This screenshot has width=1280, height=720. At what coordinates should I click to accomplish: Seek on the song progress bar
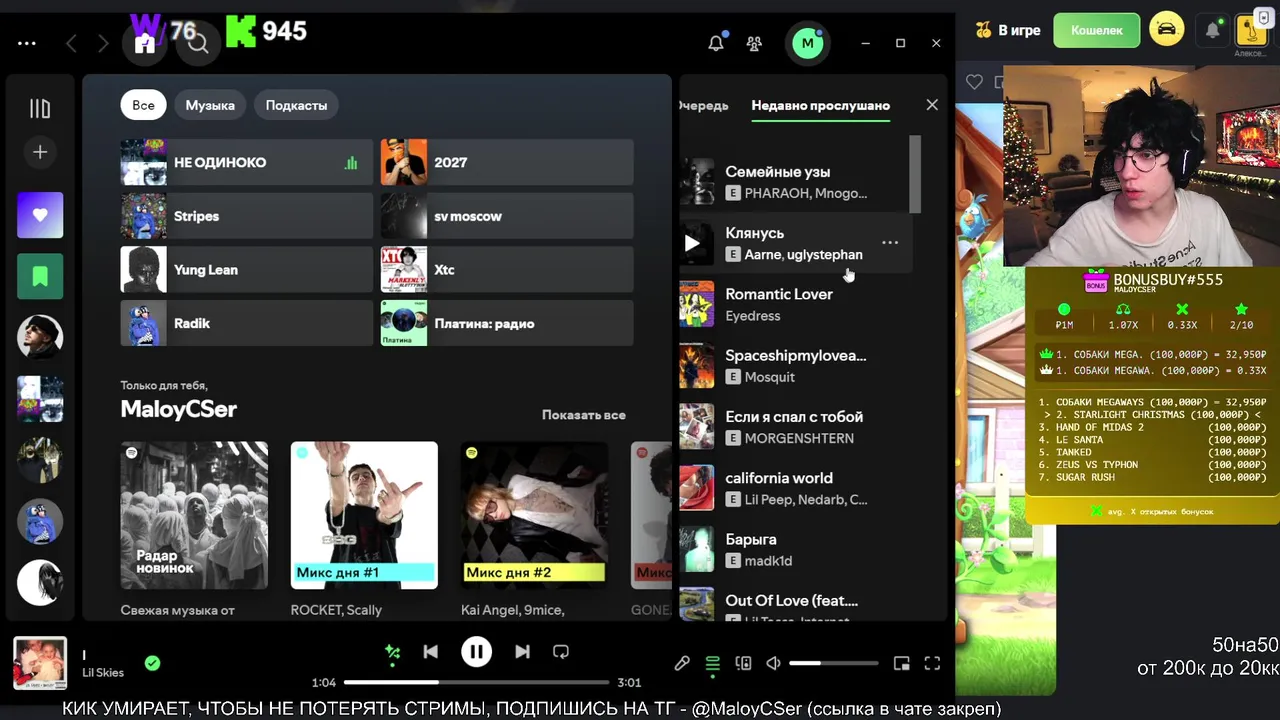point(476,682)
